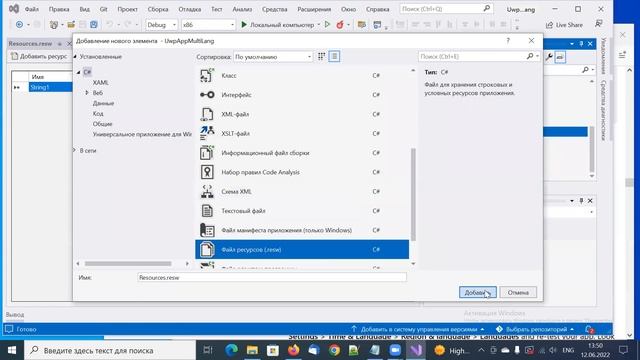Viewport: 640px width, 360px height.
Task: Open the Вид menu
Action: click(84, 9)
